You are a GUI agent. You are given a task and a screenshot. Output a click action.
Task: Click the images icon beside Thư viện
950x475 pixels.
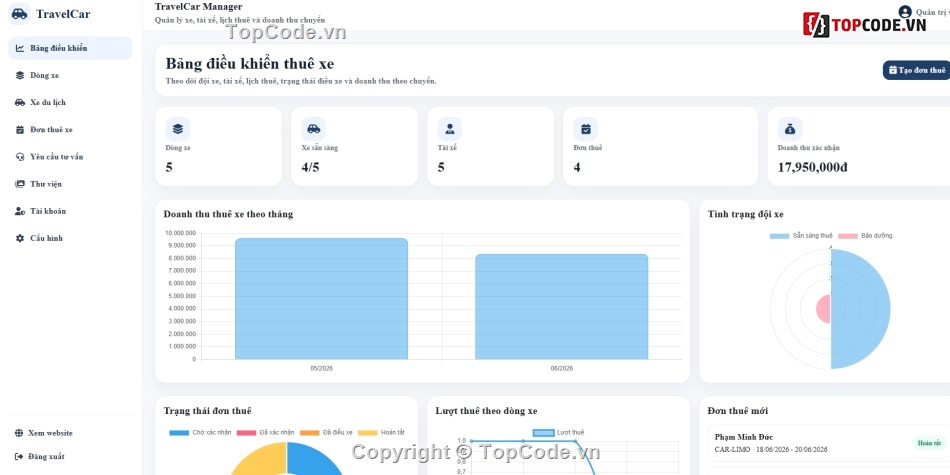tap(20, 184)
